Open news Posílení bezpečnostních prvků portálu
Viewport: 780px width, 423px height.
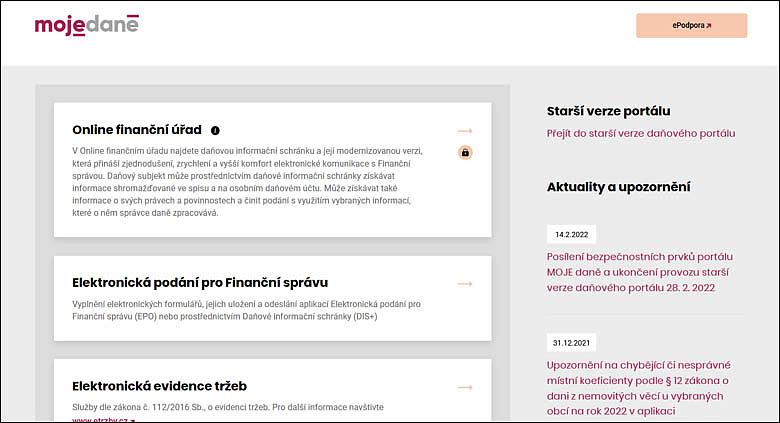coord(640,272)
